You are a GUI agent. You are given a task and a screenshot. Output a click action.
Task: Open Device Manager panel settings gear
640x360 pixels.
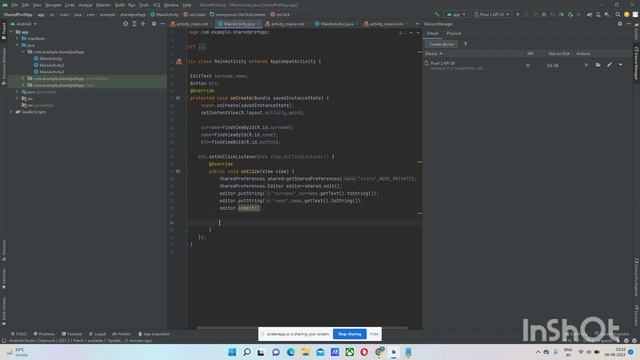point(620,24)
